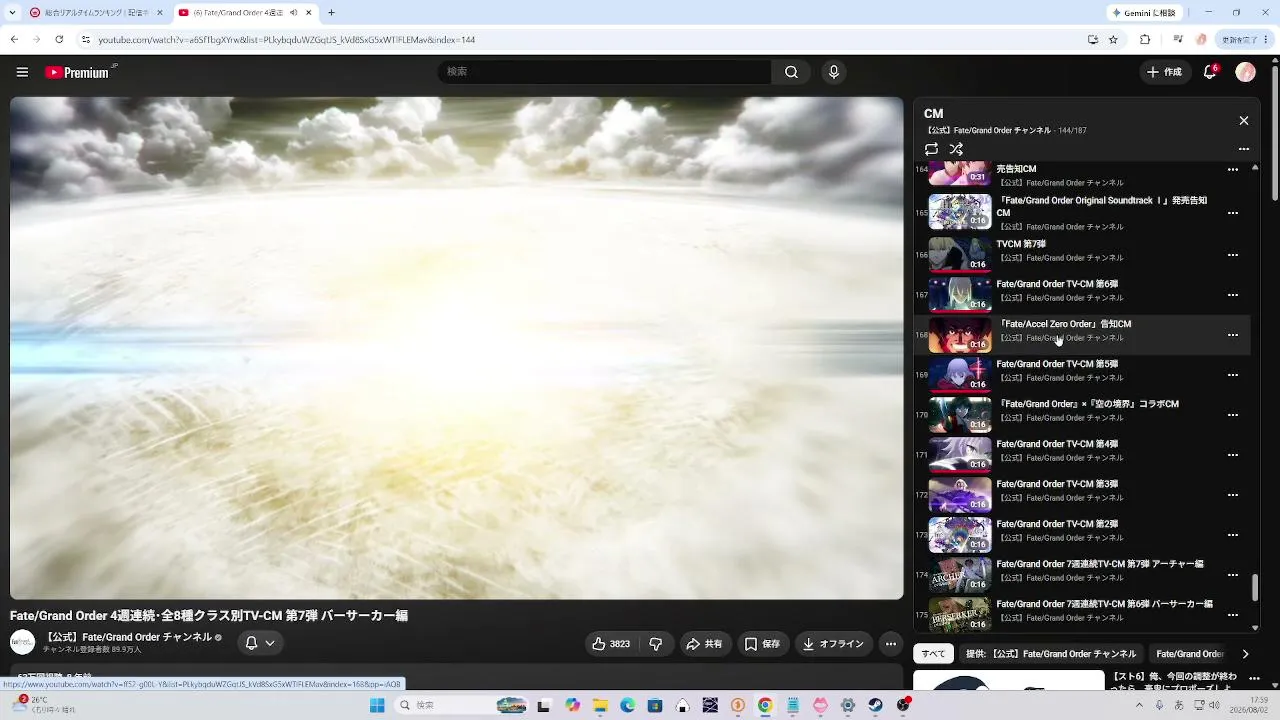Select '7週連続TV-CM 第6弾 バーサーカー編' playlist item

(x=1083, y=614)
